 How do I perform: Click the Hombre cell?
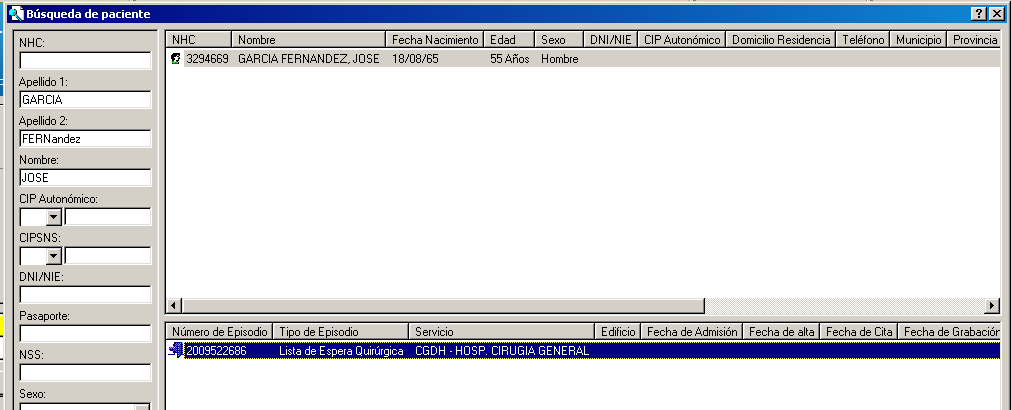coord(560,59)
